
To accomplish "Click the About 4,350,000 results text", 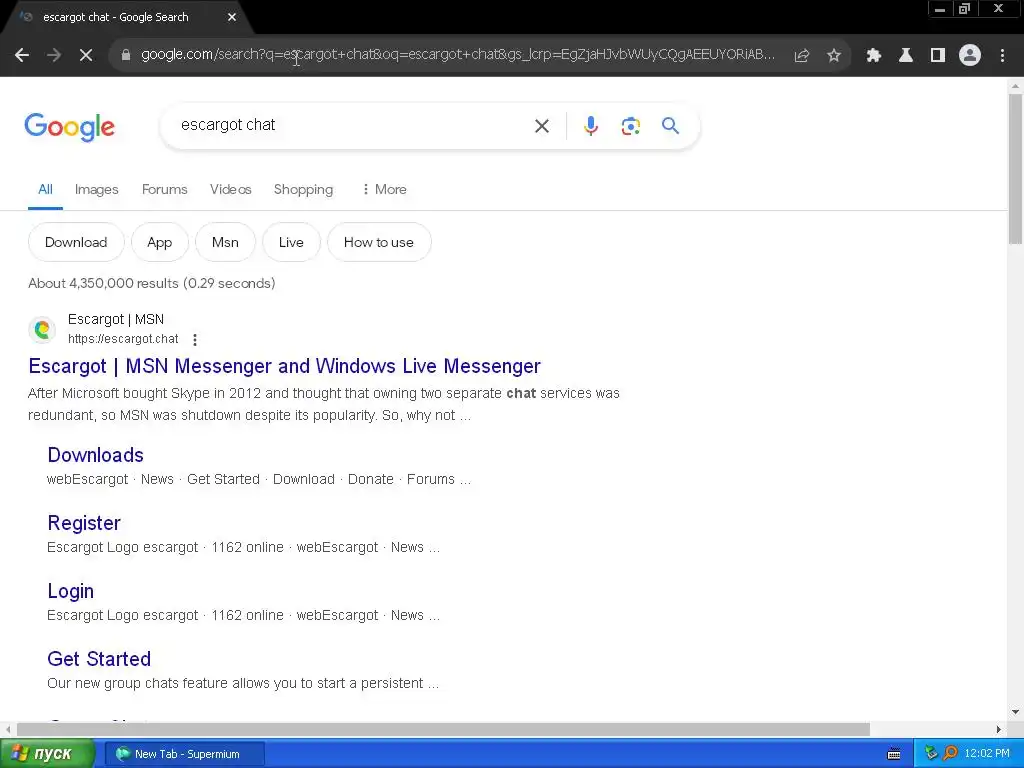I will pyautogui.click(x=152, y=283).
